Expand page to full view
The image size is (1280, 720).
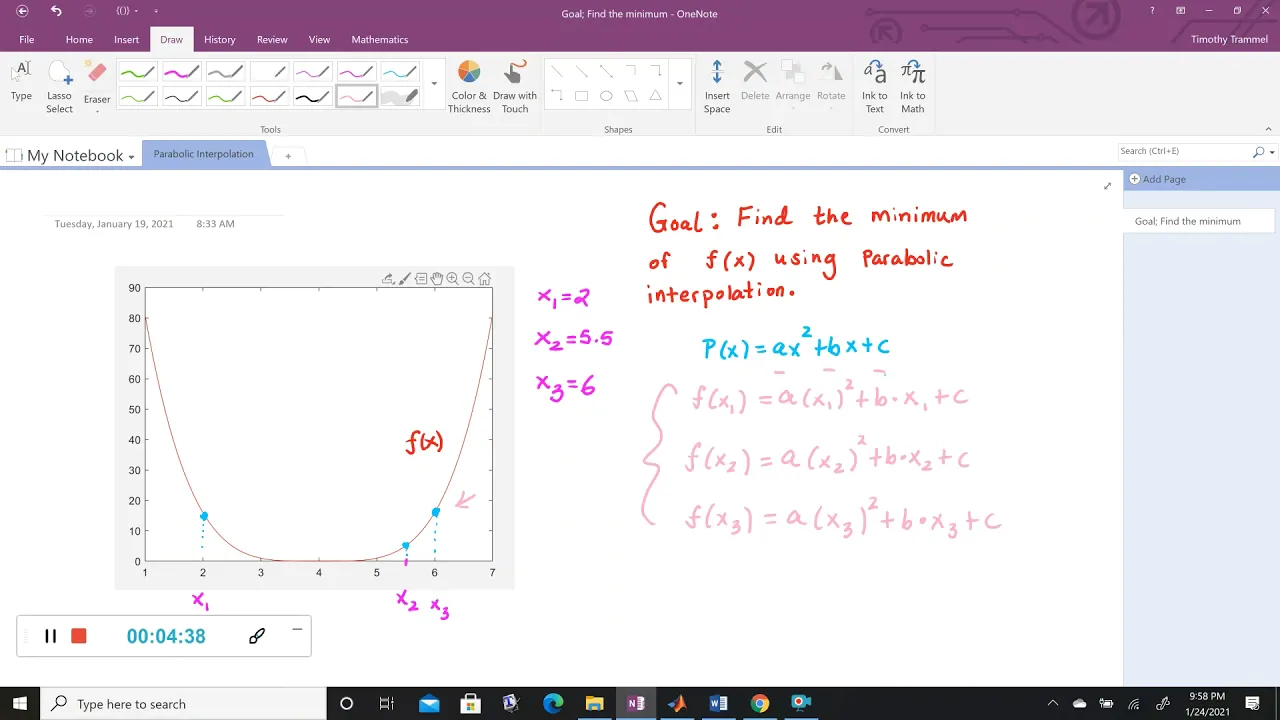coord(1107,186)
